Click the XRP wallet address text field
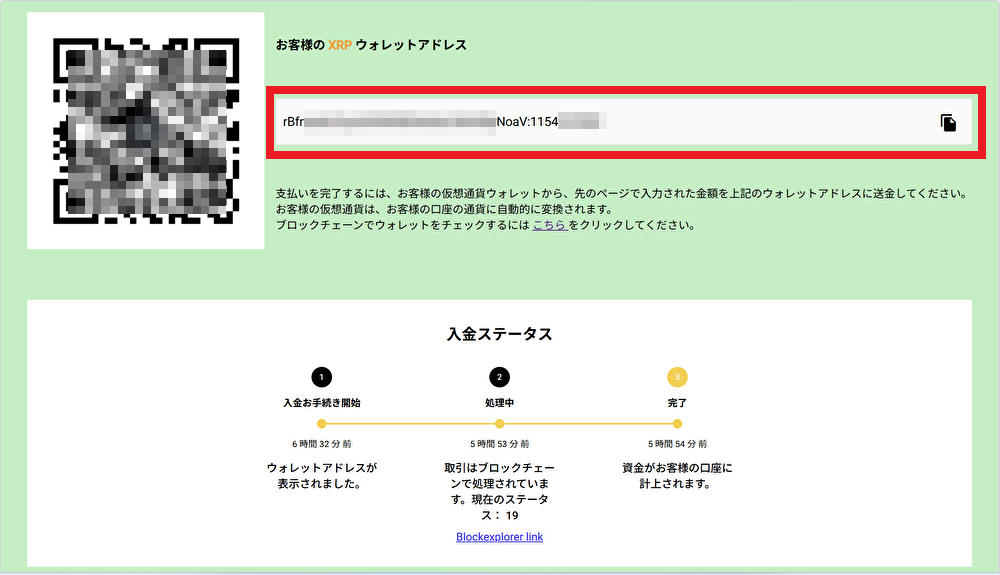Image resolution: width=1000 pixels, height=575 pixels. tap(600, 122)
